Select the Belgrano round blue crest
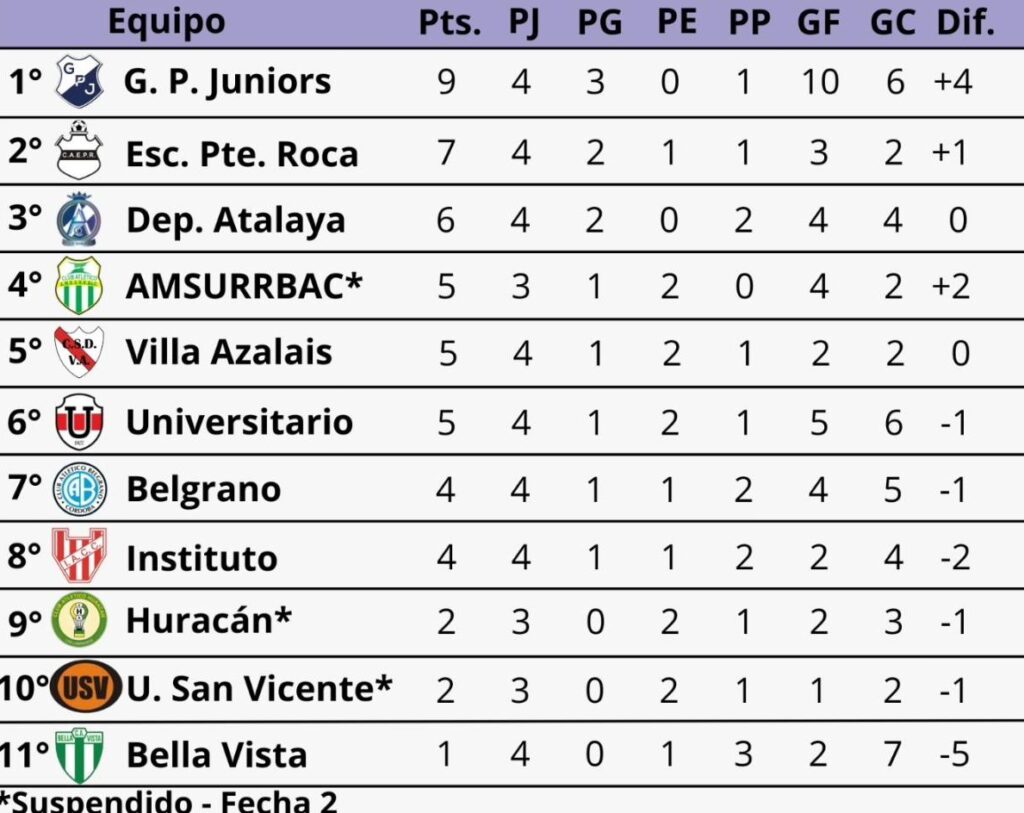1024x813 pixels. tap(79, 489)
